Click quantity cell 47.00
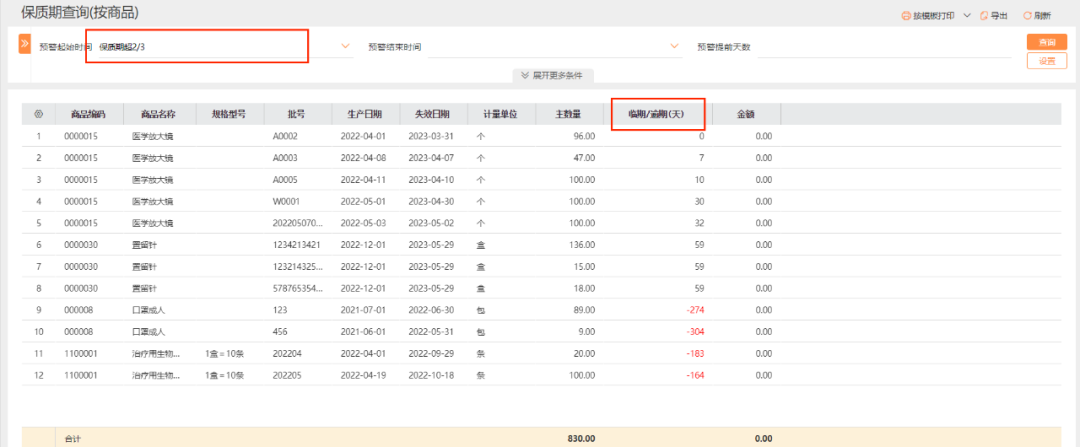 [584, 158]
